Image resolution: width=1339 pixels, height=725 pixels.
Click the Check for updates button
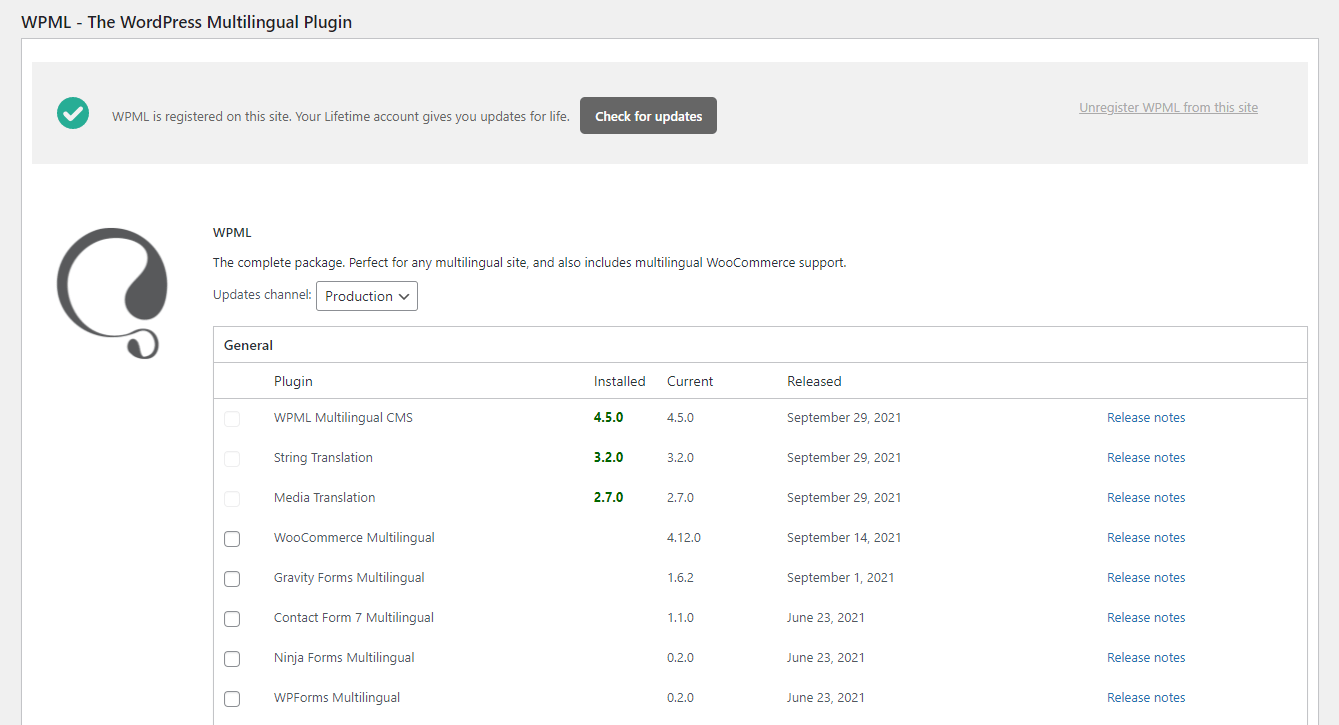[x=648, y=116]
